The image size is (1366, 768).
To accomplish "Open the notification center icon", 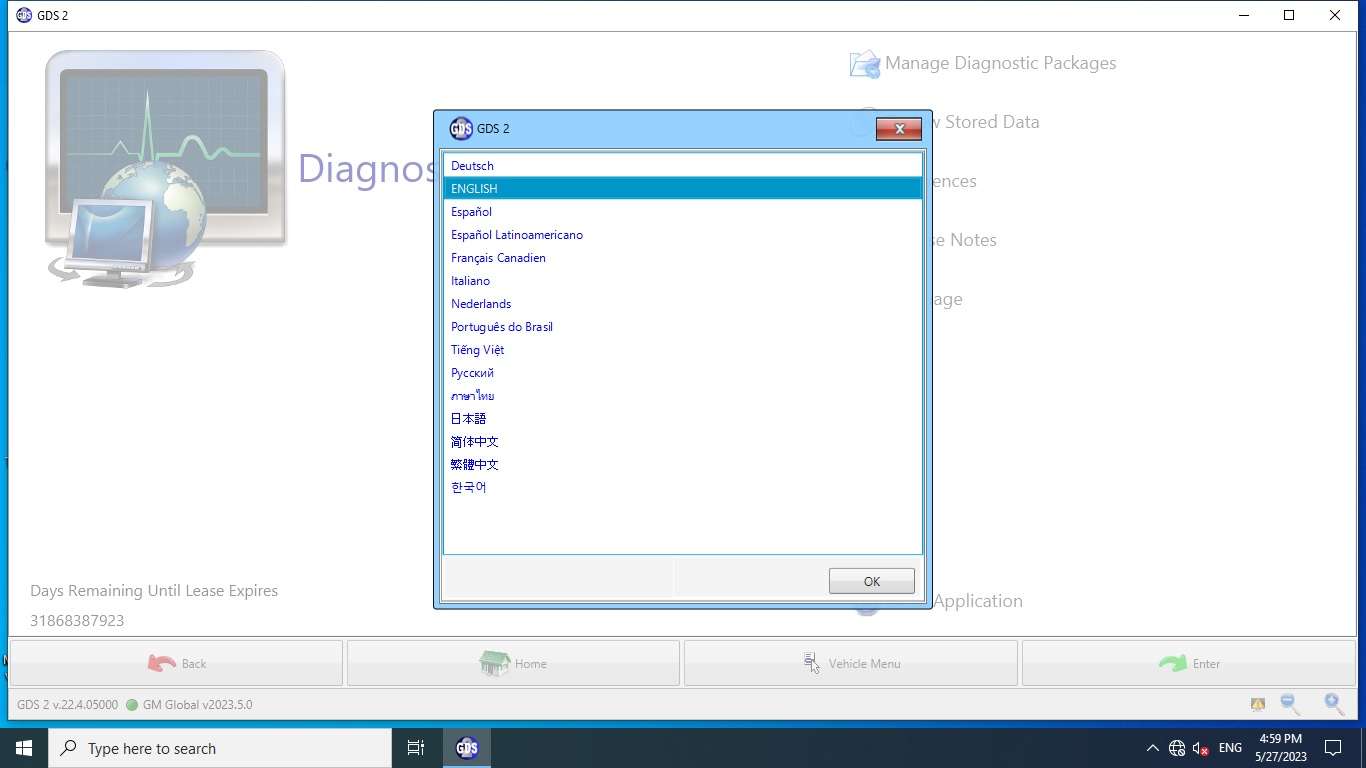I will point(1332,748).
